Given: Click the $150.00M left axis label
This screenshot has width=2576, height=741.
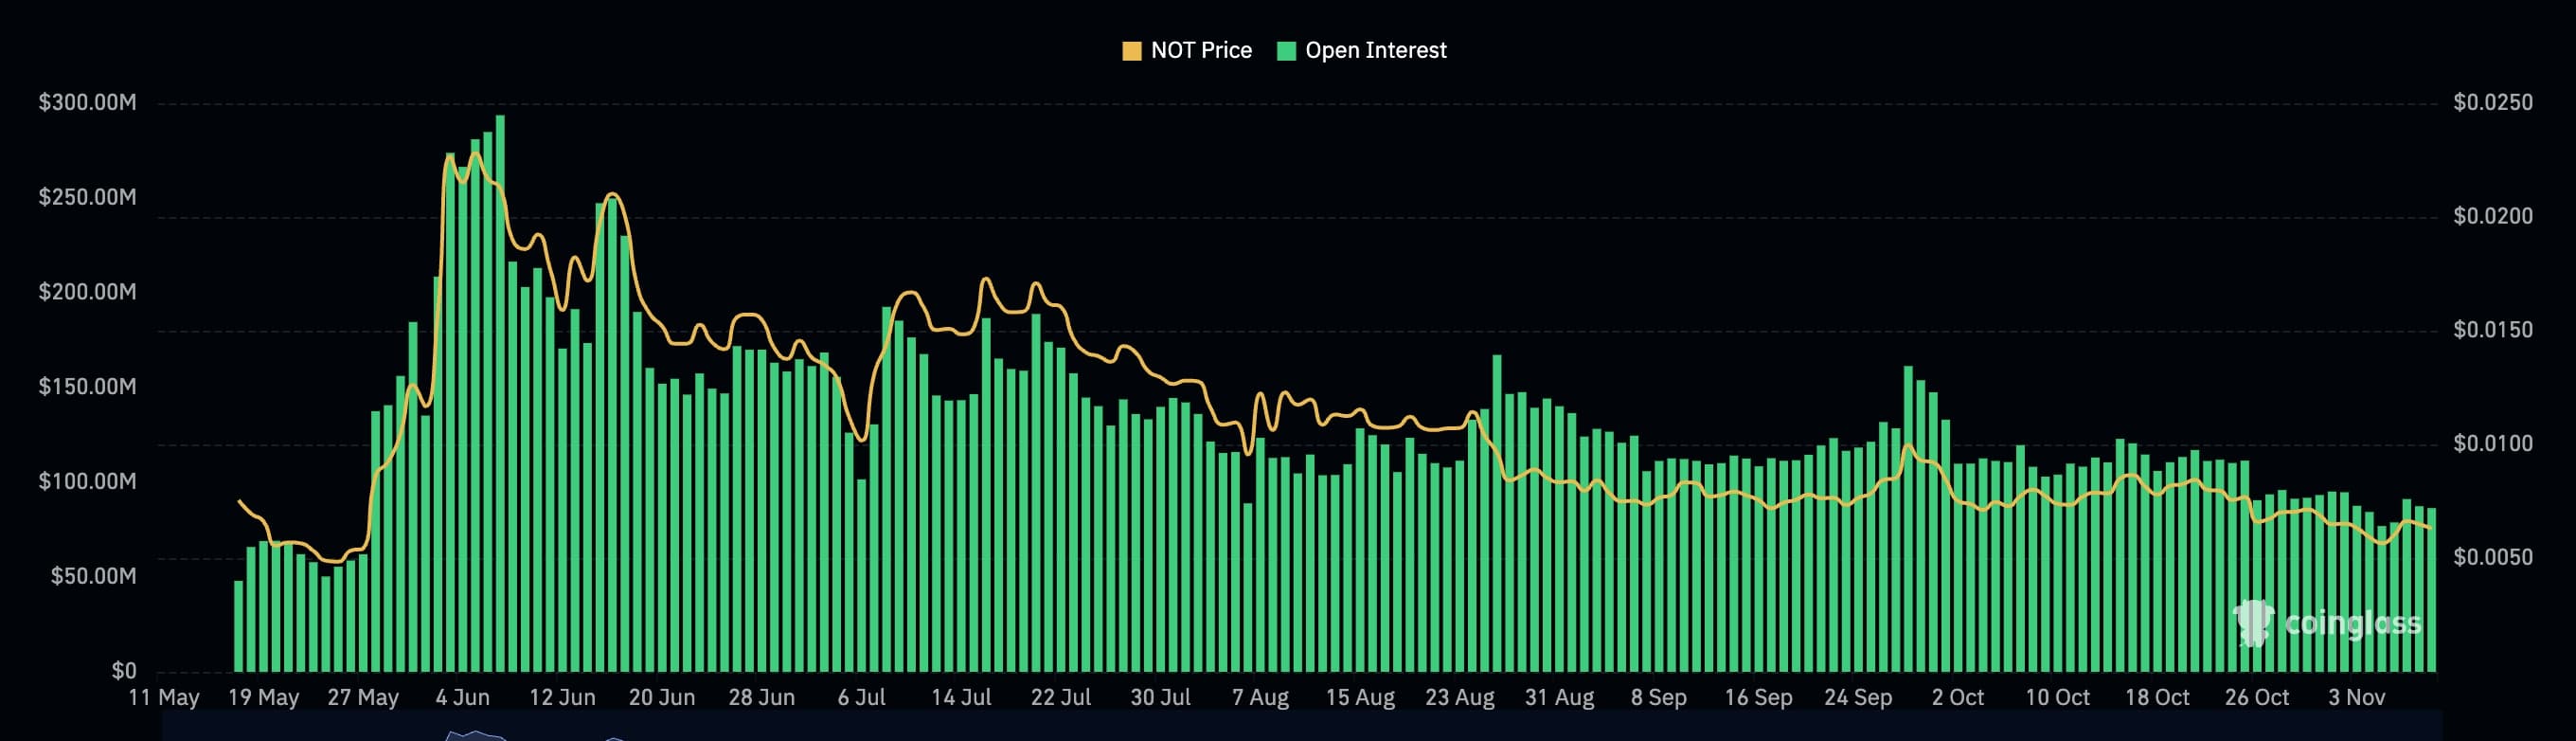Looking at the screenshot, I should (x=87, y=387).
